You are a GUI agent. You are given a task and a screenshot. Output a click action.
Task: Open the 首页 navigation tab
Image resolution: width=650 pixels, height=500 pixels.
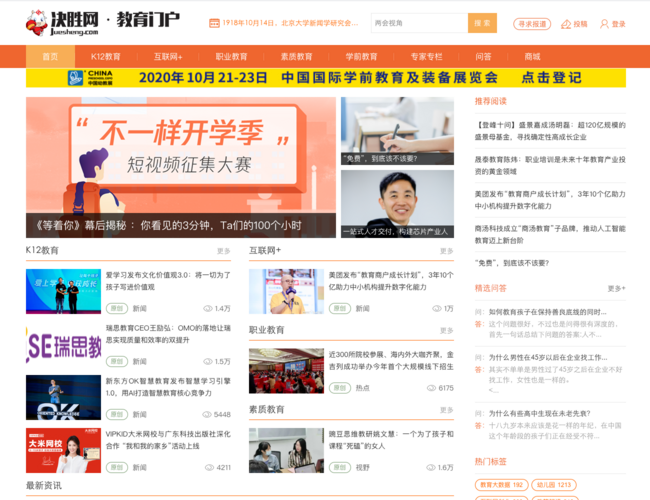pos(50,56)
